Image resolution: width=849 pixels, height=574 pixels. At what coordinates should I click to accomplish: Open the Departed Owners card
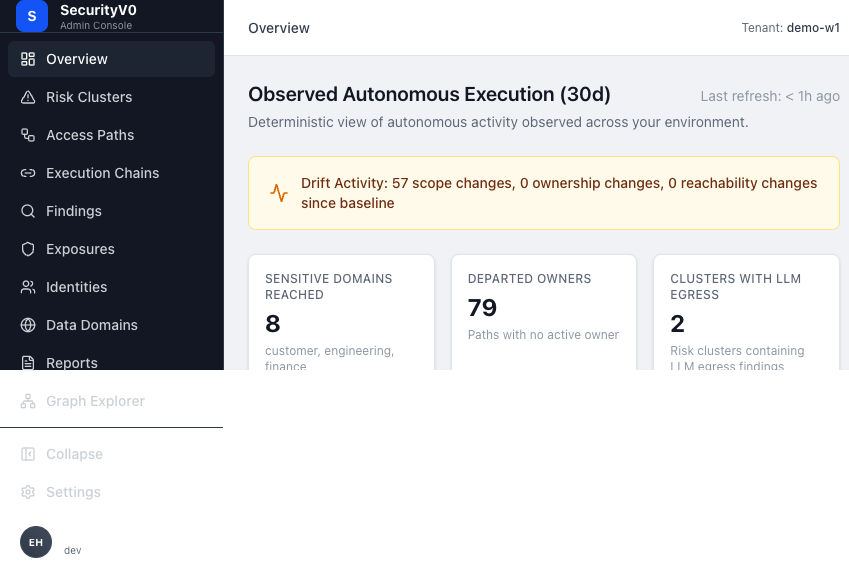point(544,312)
